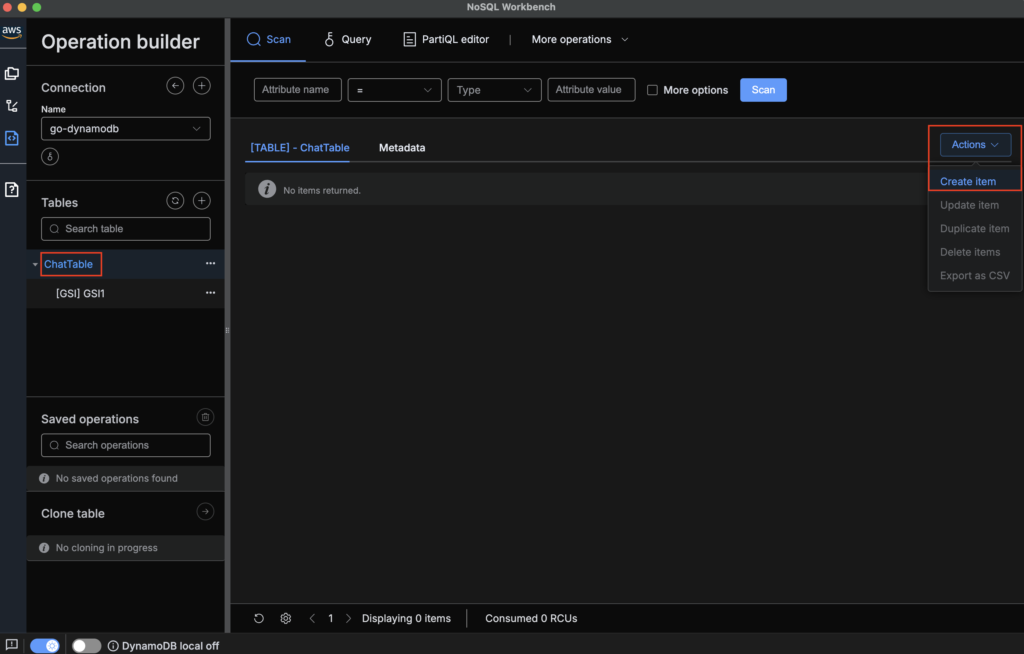
Task: Click the Search table input field
Action: 126,229
